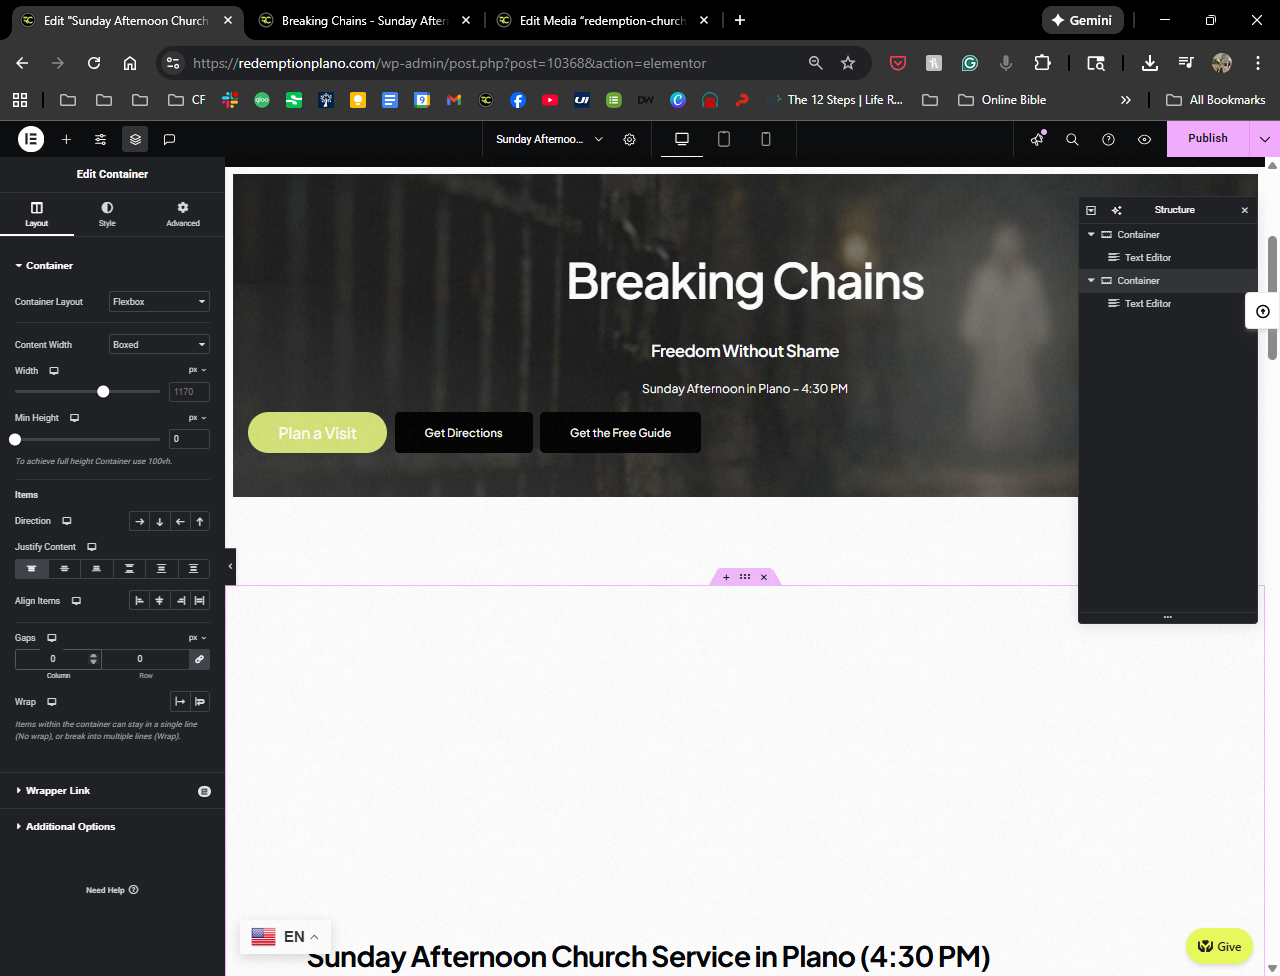Click the Publish button

click(x=1207, y=139)
